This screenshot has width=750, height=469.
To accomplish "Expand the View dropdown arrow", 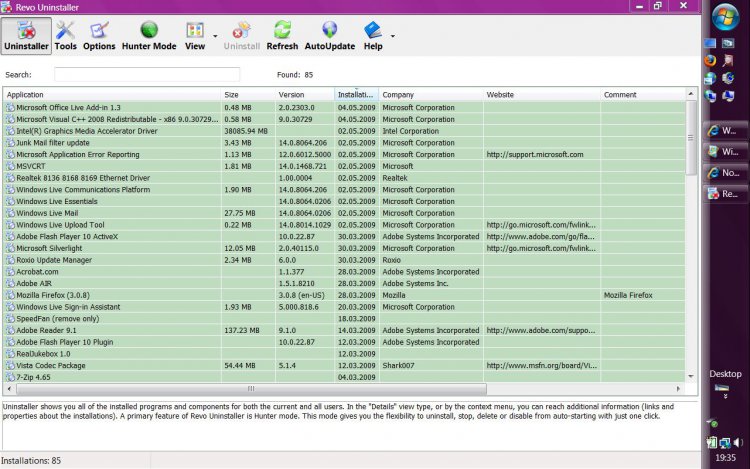I will (215, 36).
